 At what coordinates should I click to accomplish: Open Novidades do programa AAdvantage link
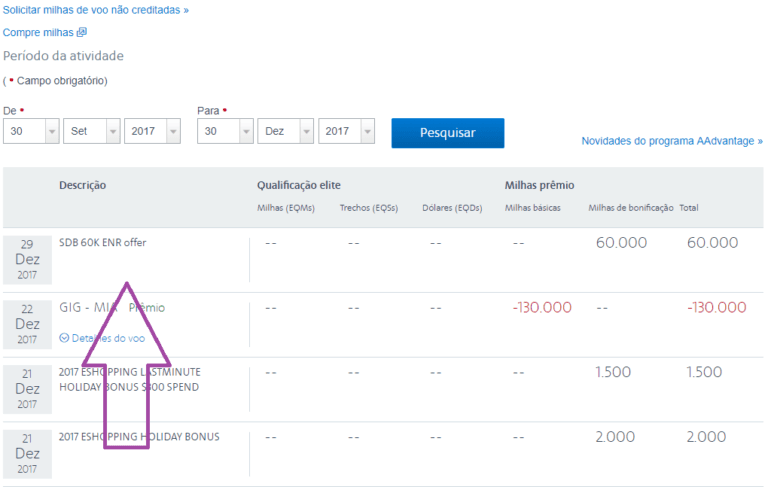point(672,141)
